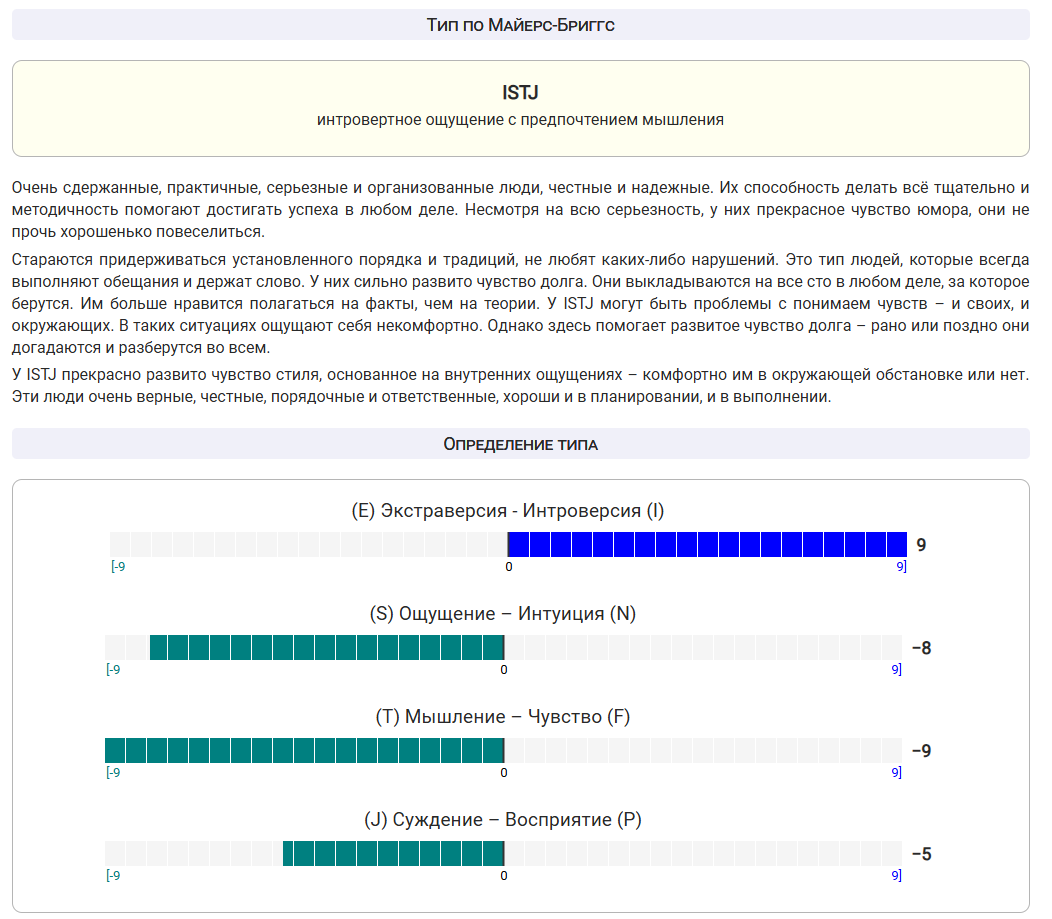Click the '0' midpoint label under Sensing-Intuition bar
Screen dimensions: 1052x919
[504, 669]
